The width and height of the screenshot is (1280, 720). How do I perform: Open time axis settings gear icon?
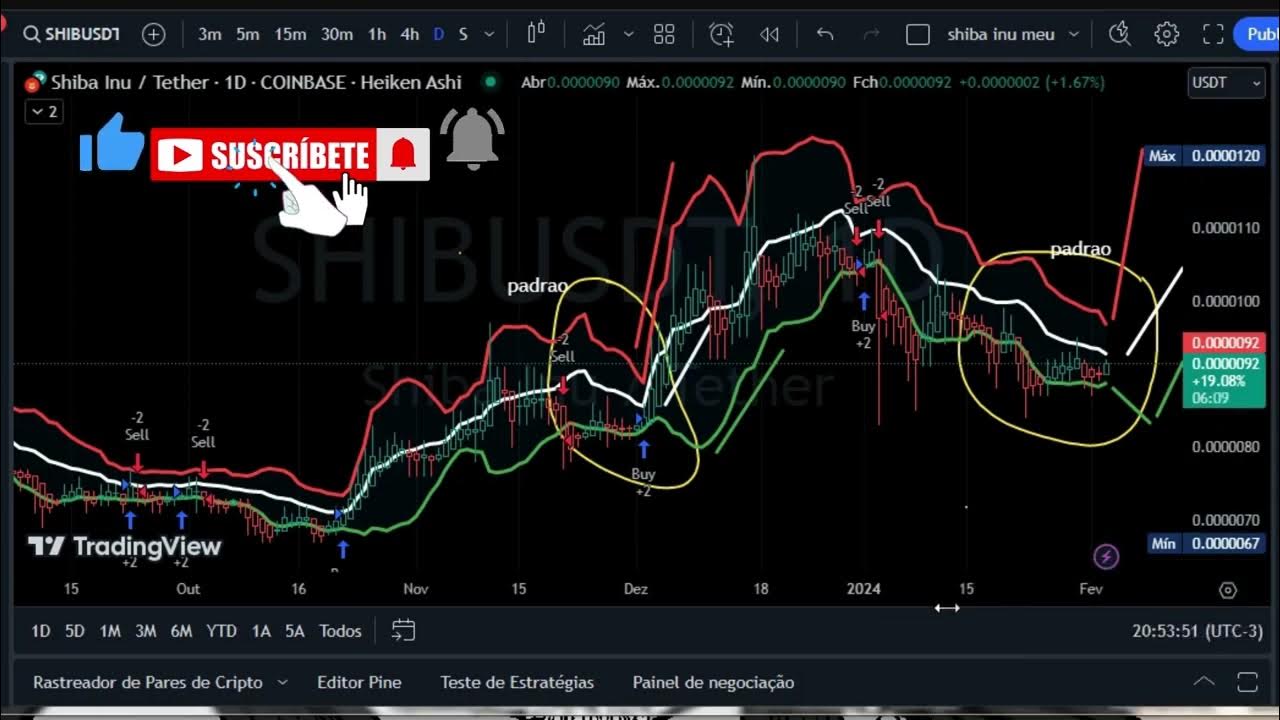tap(1228, 590)
